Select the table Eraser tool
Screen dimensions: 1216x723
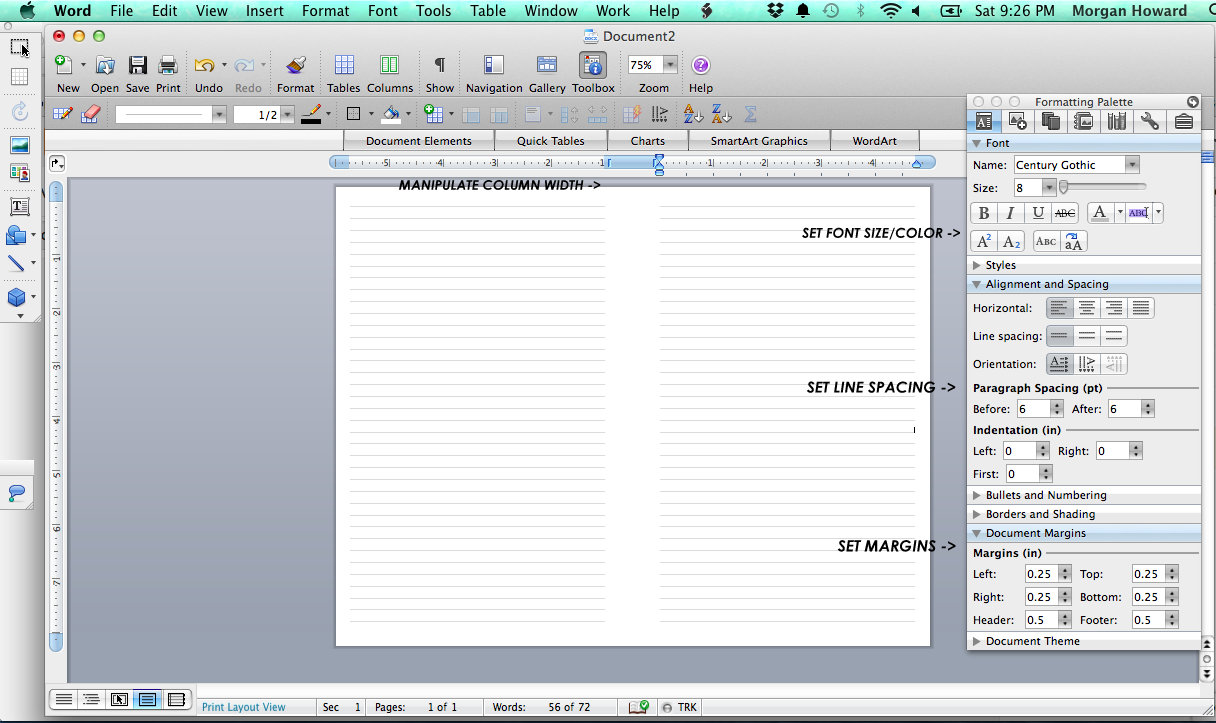click(x=90, y=114)
